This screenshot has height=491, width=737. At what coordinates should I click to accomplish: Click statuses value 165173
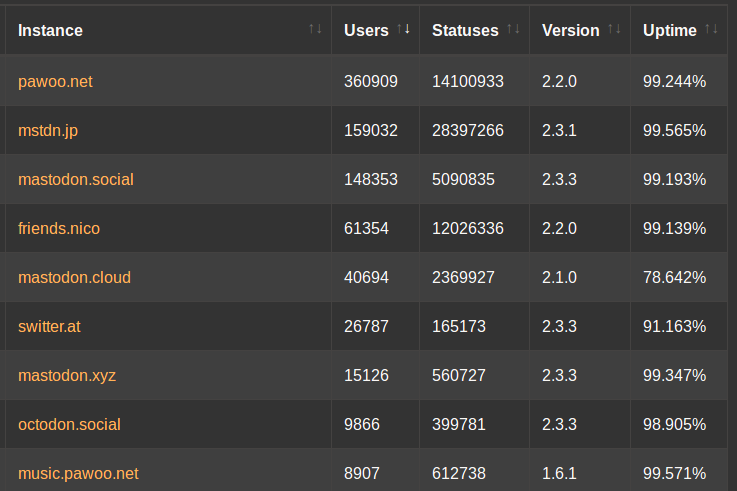coord(459,327)
